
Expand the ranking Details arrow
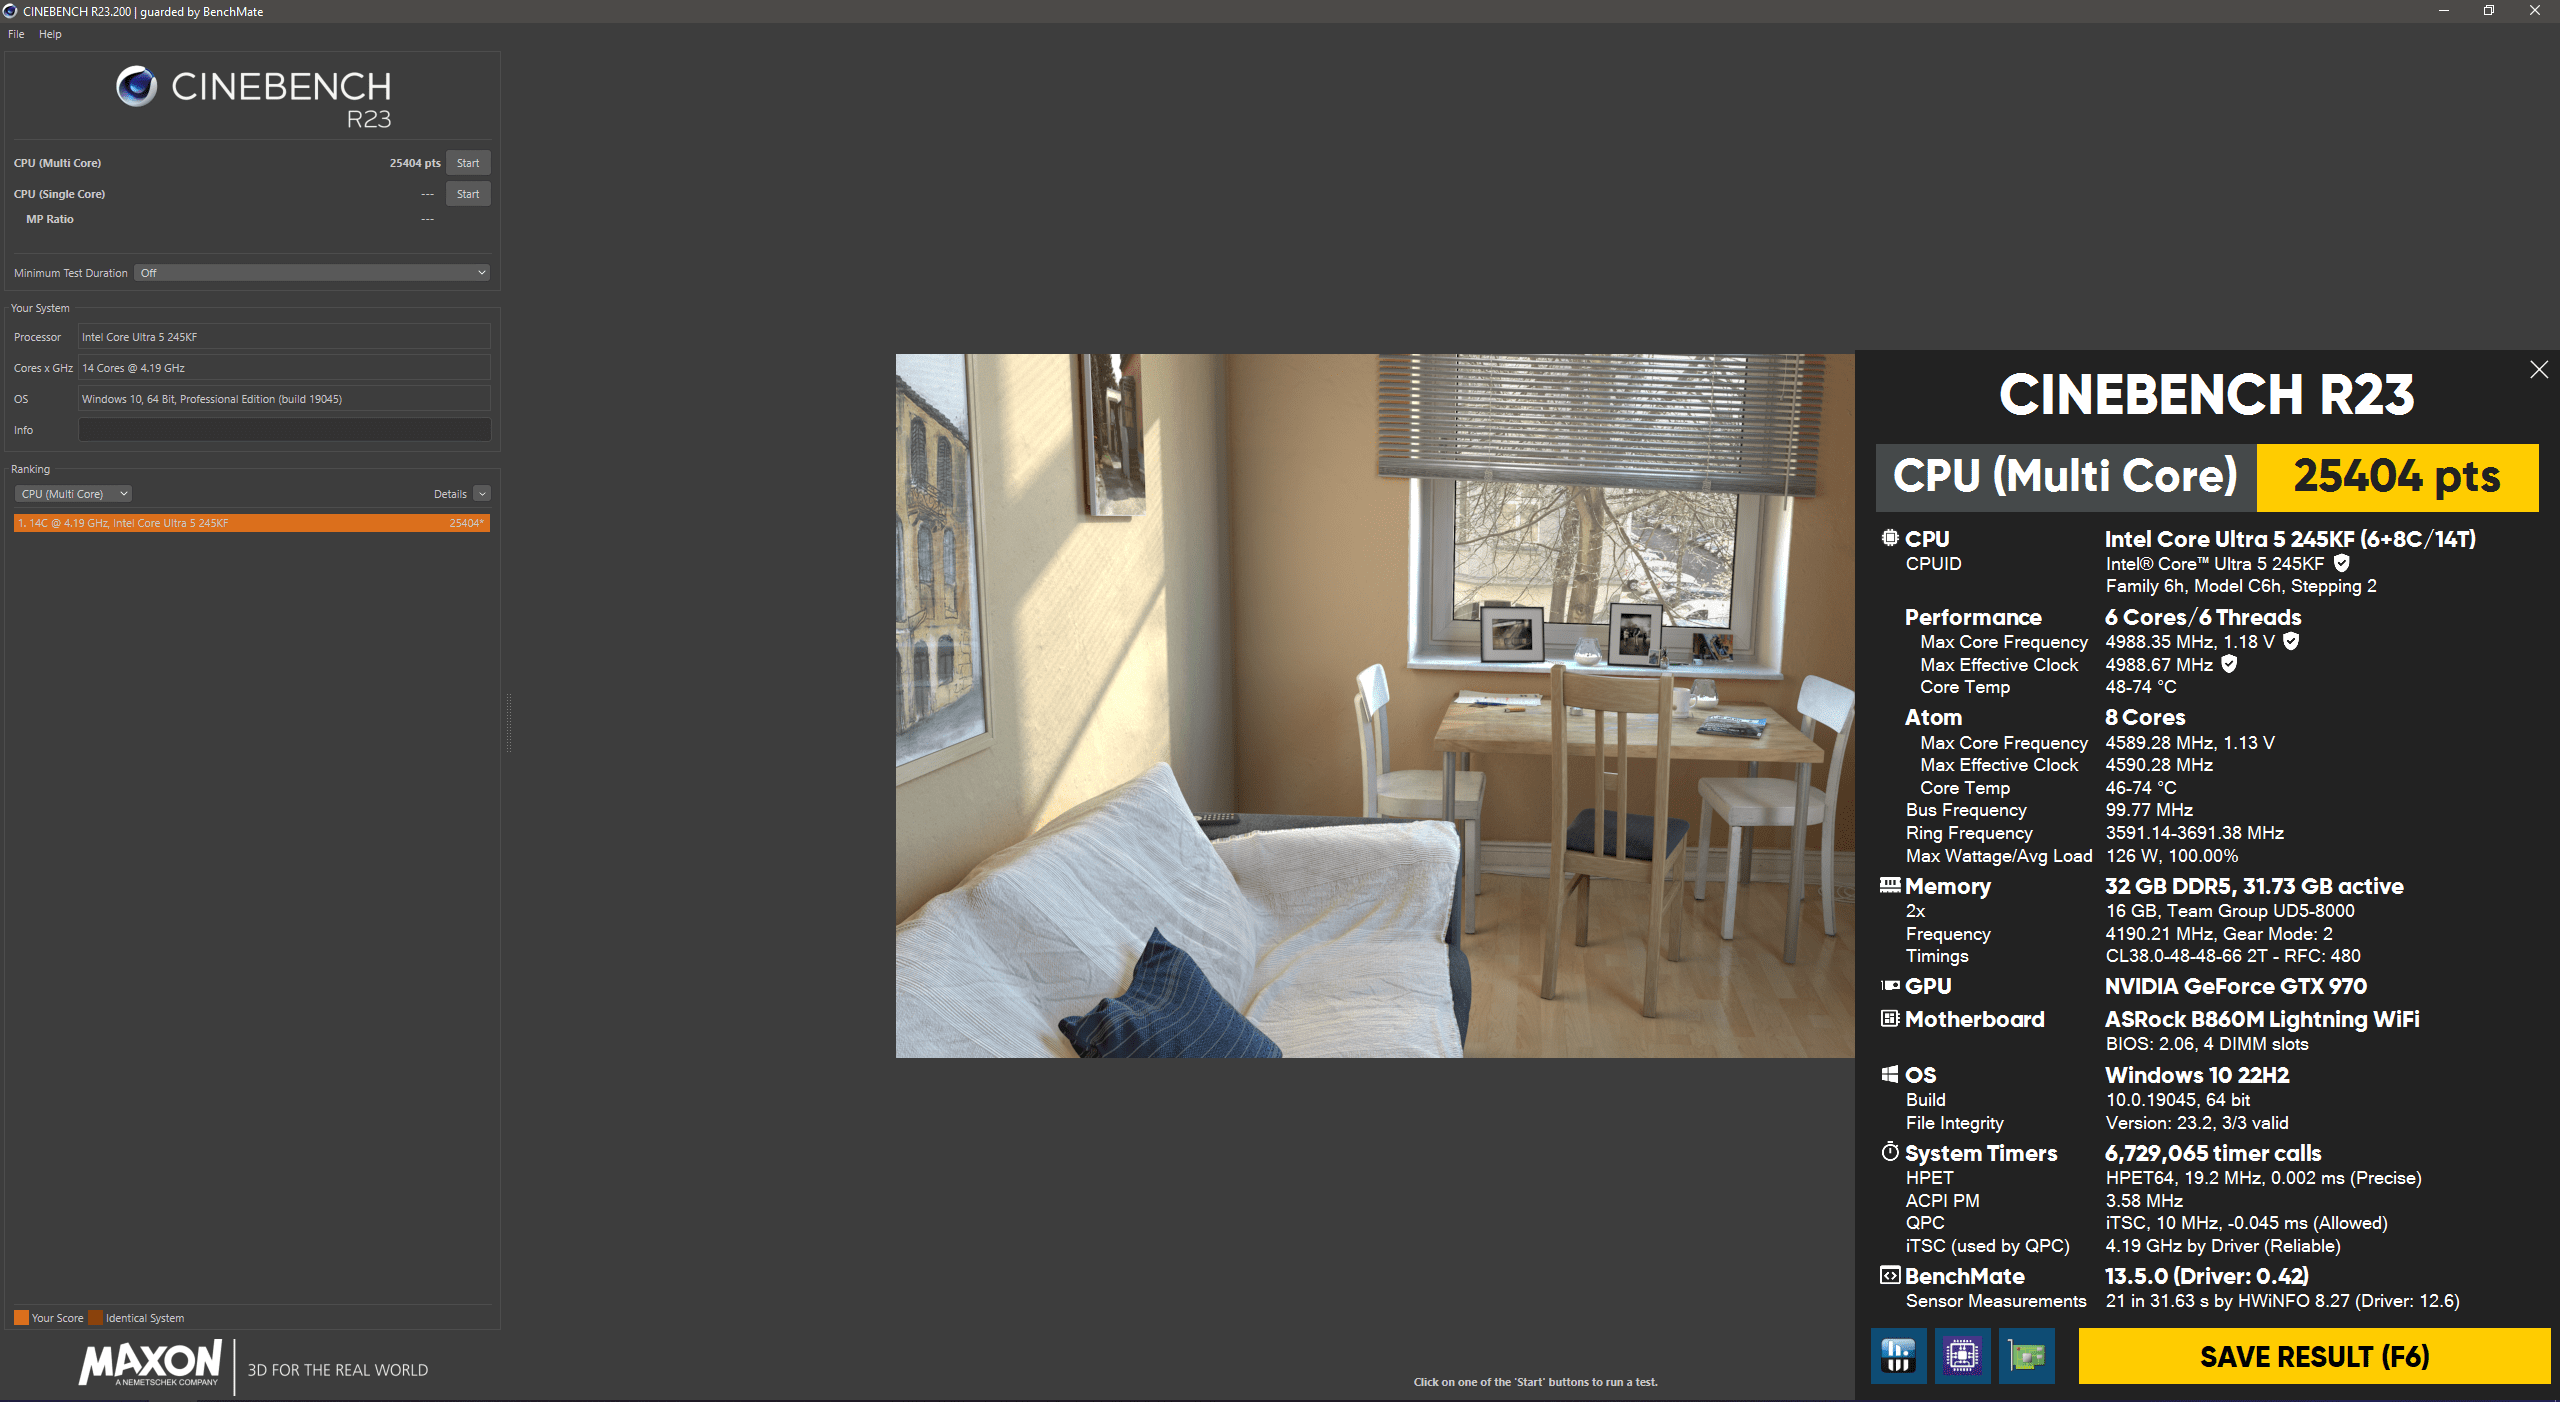coord(482,494)
